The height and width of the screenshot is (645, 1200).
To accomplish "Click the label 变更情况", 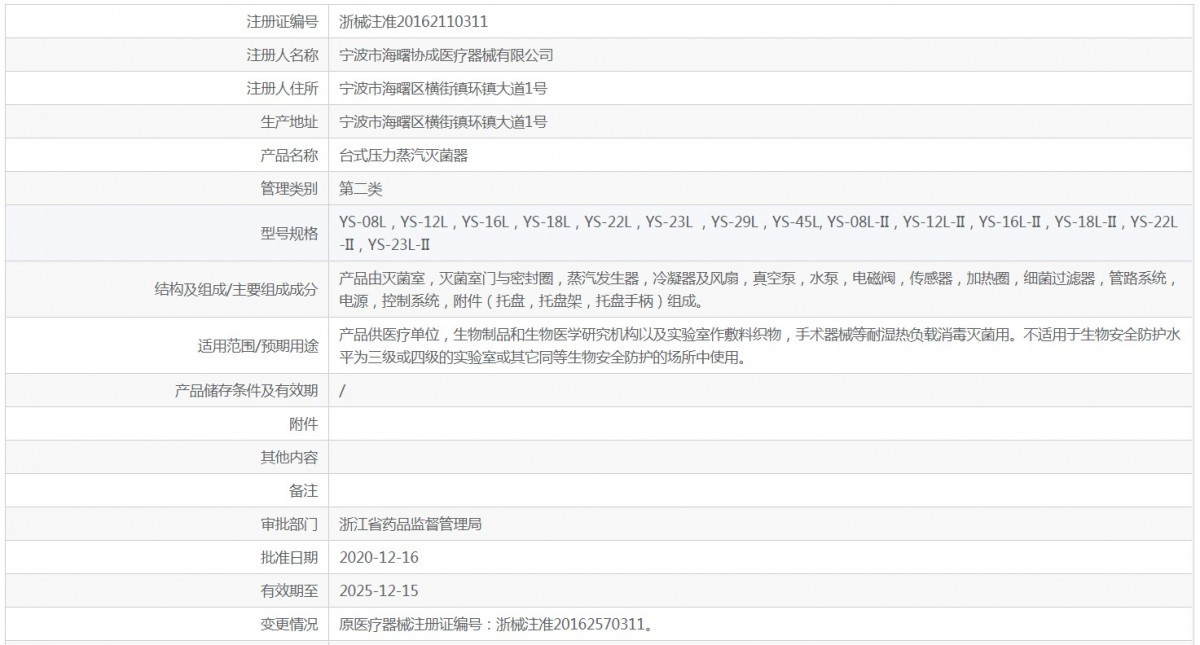I will (x=289, y=625).
